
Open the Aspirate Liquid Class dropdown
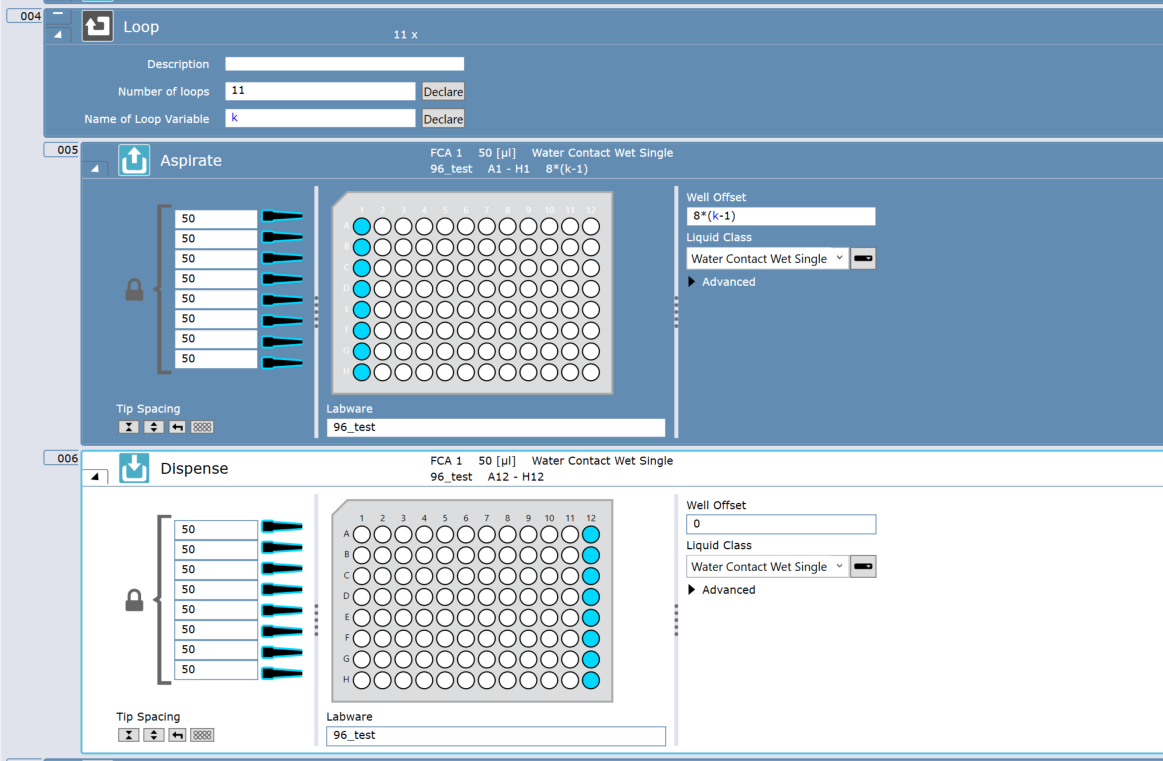pos(839,259)
